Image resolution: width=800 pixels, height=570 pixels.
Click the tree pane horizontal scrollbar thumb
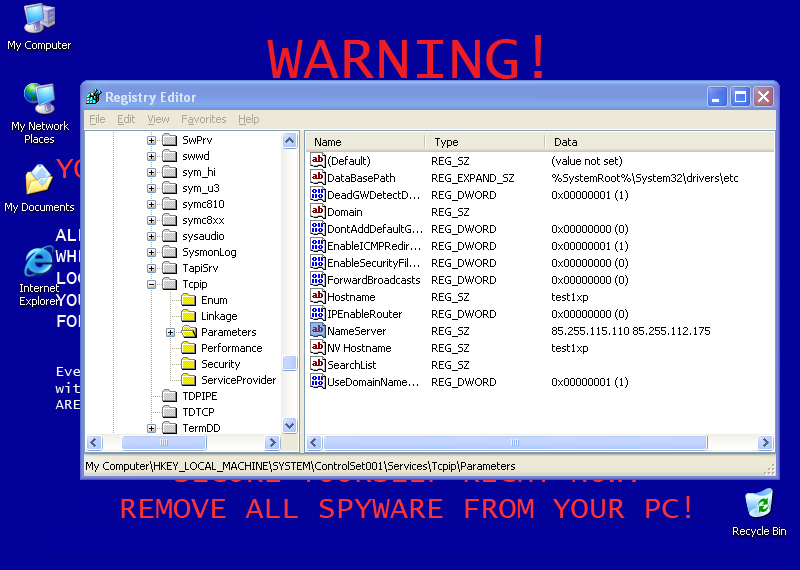coord(164,442)
